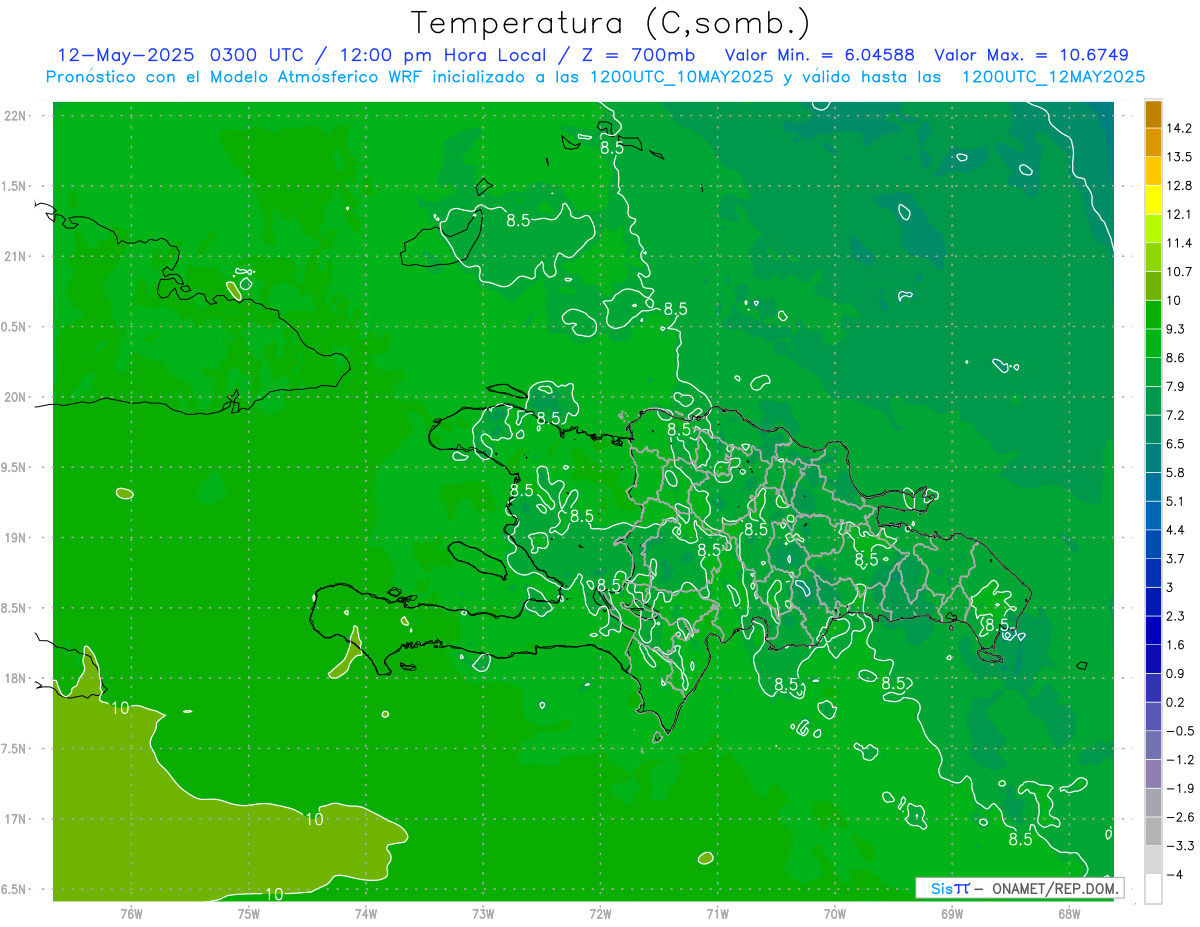
Task: Click the '18N' latitude axis label
Action: pos(17,678)
